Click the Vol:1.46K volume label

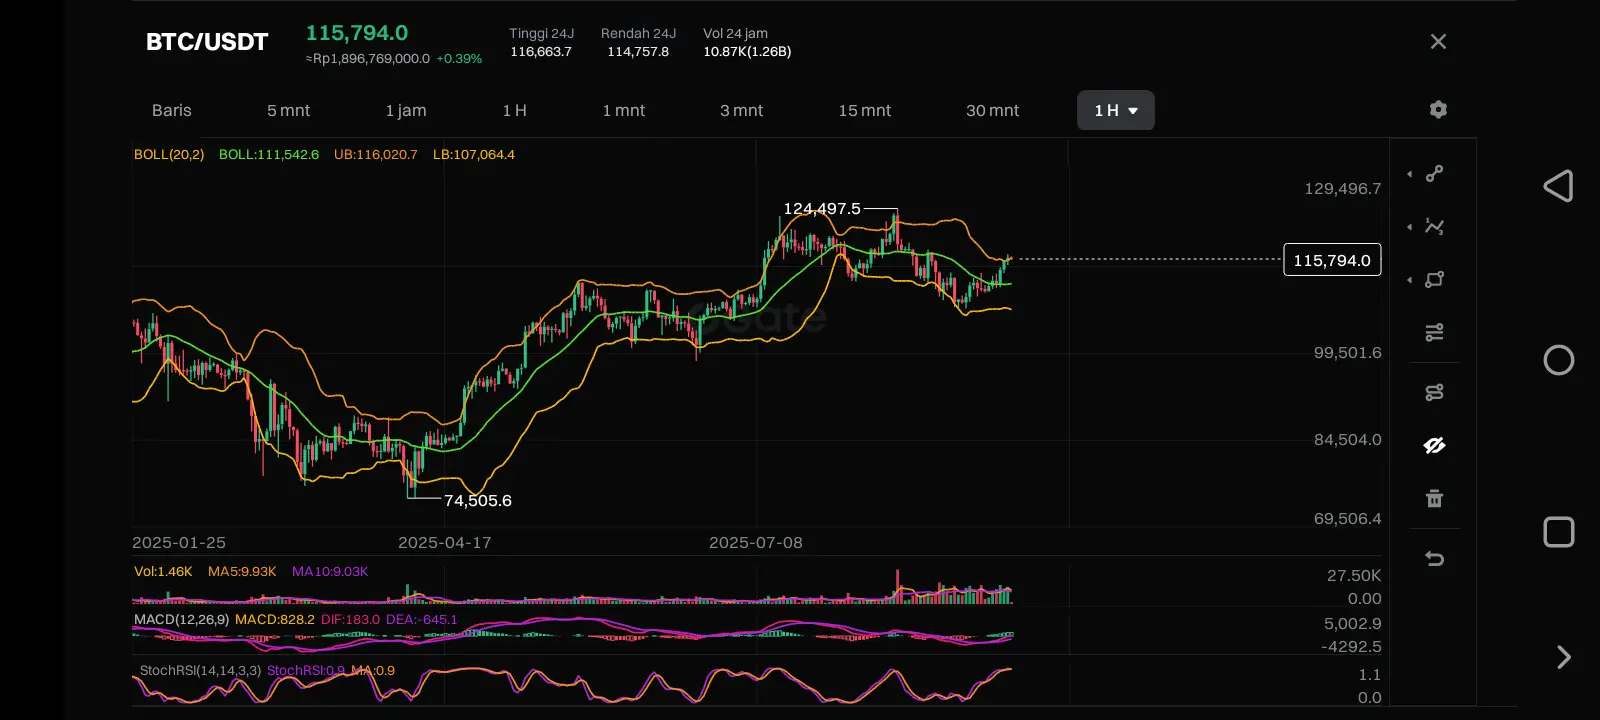163,572
